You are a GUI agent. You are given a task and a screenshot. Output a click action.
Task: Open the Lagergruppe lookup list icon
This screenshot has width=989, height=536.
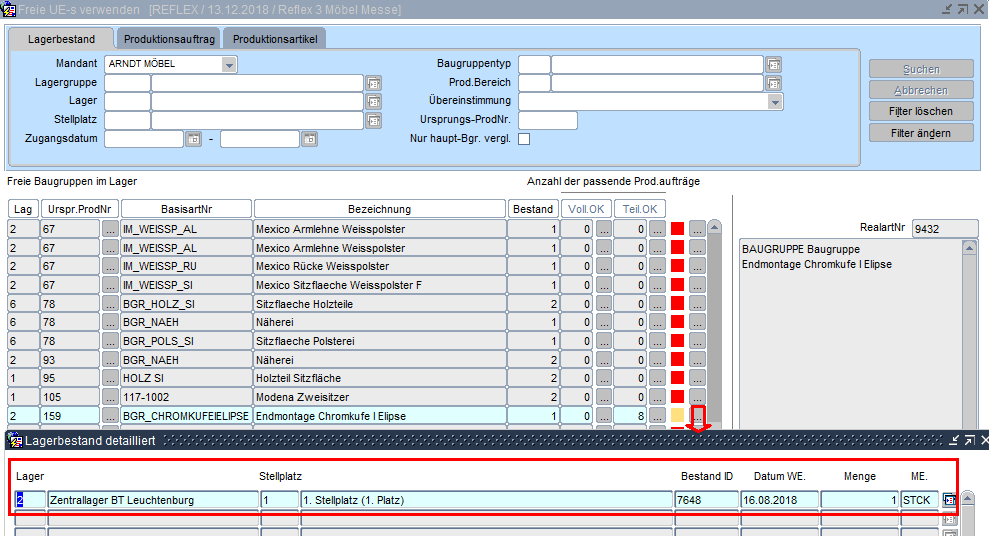coord(374,83)
